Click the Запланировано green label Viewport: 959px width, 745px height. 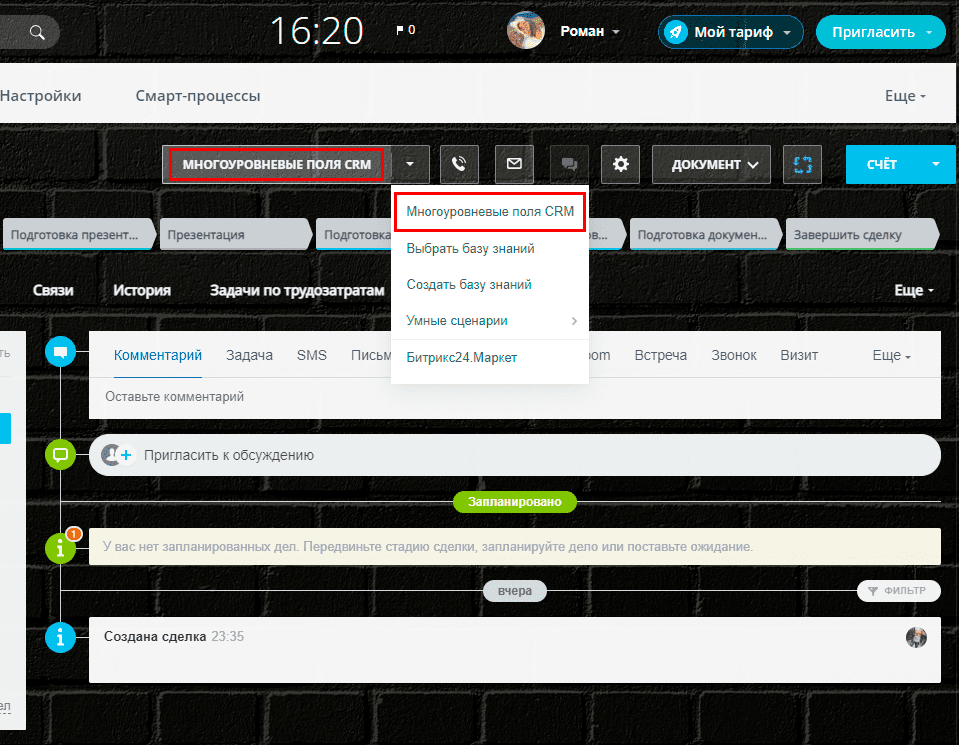pyautogui.click(x=514, y=502)
